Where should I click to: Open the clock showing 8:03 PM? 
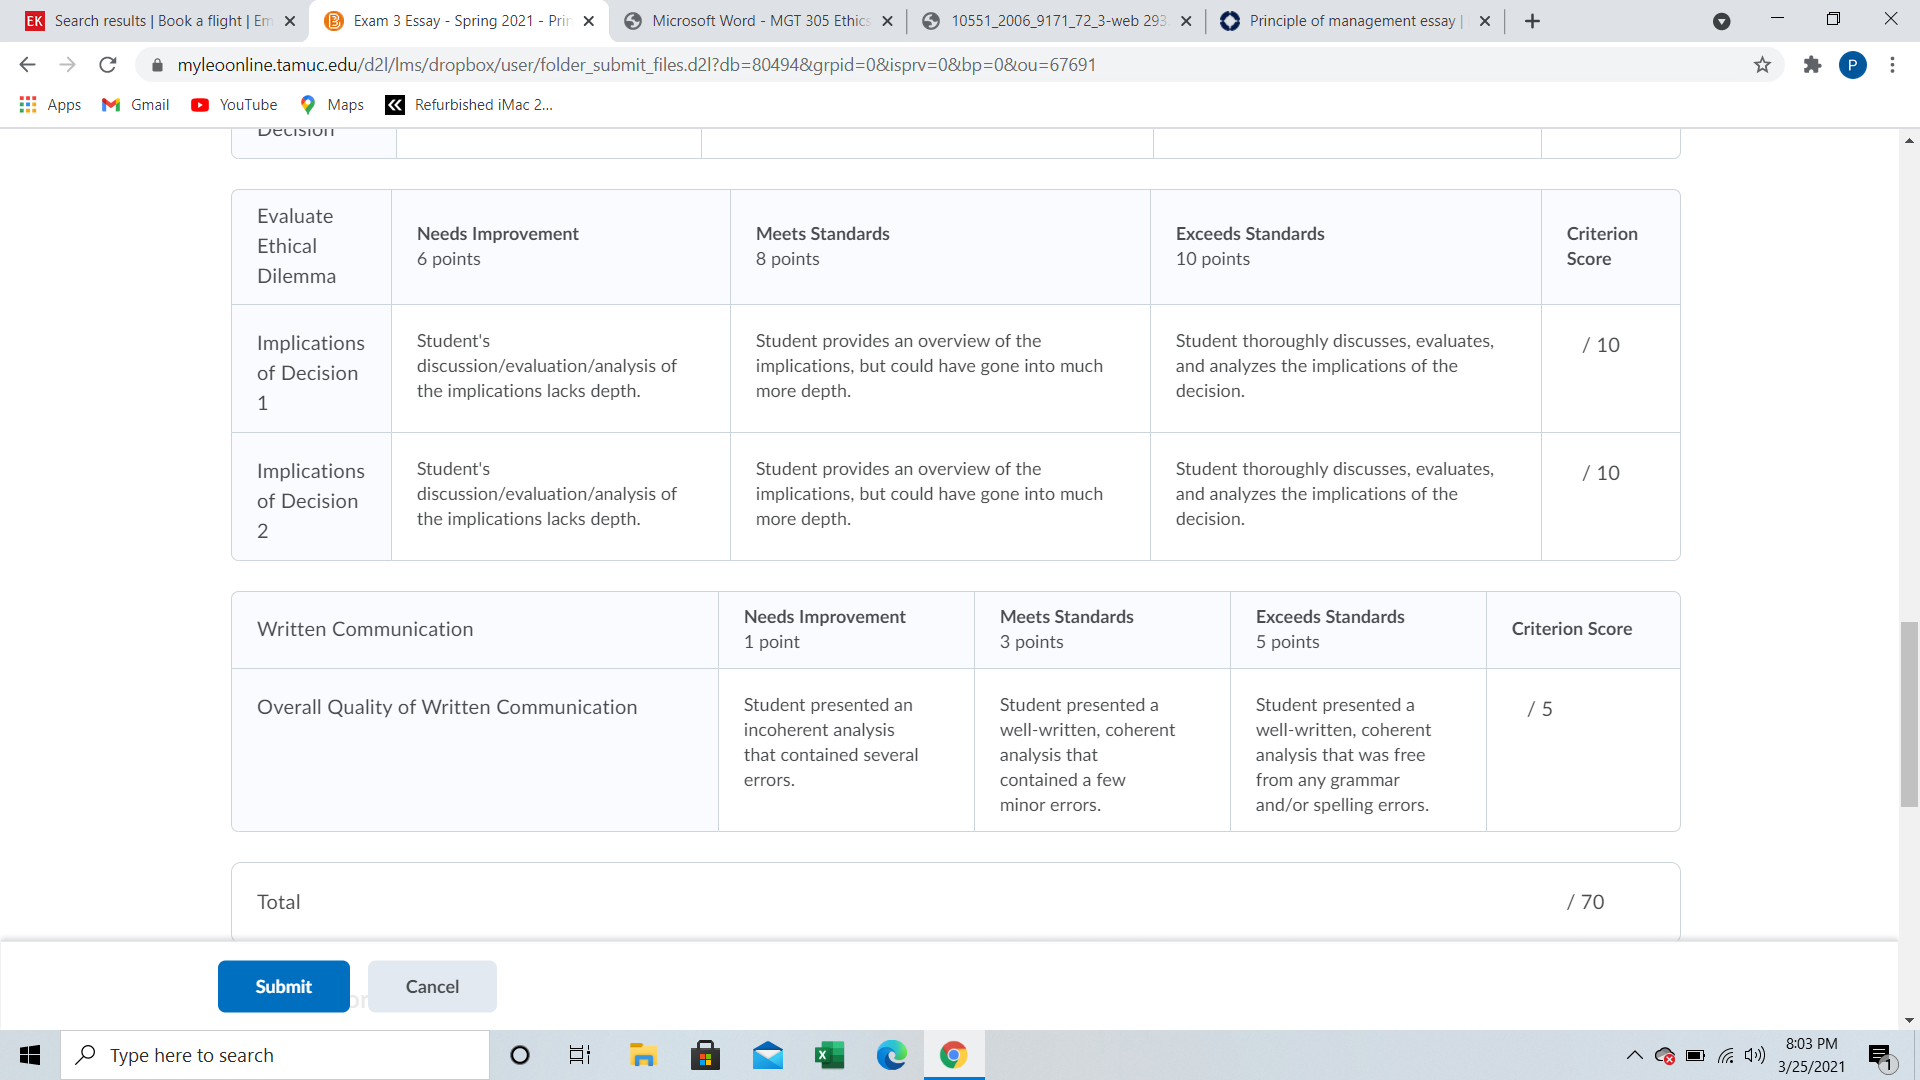click(x=1811, y=1055)
